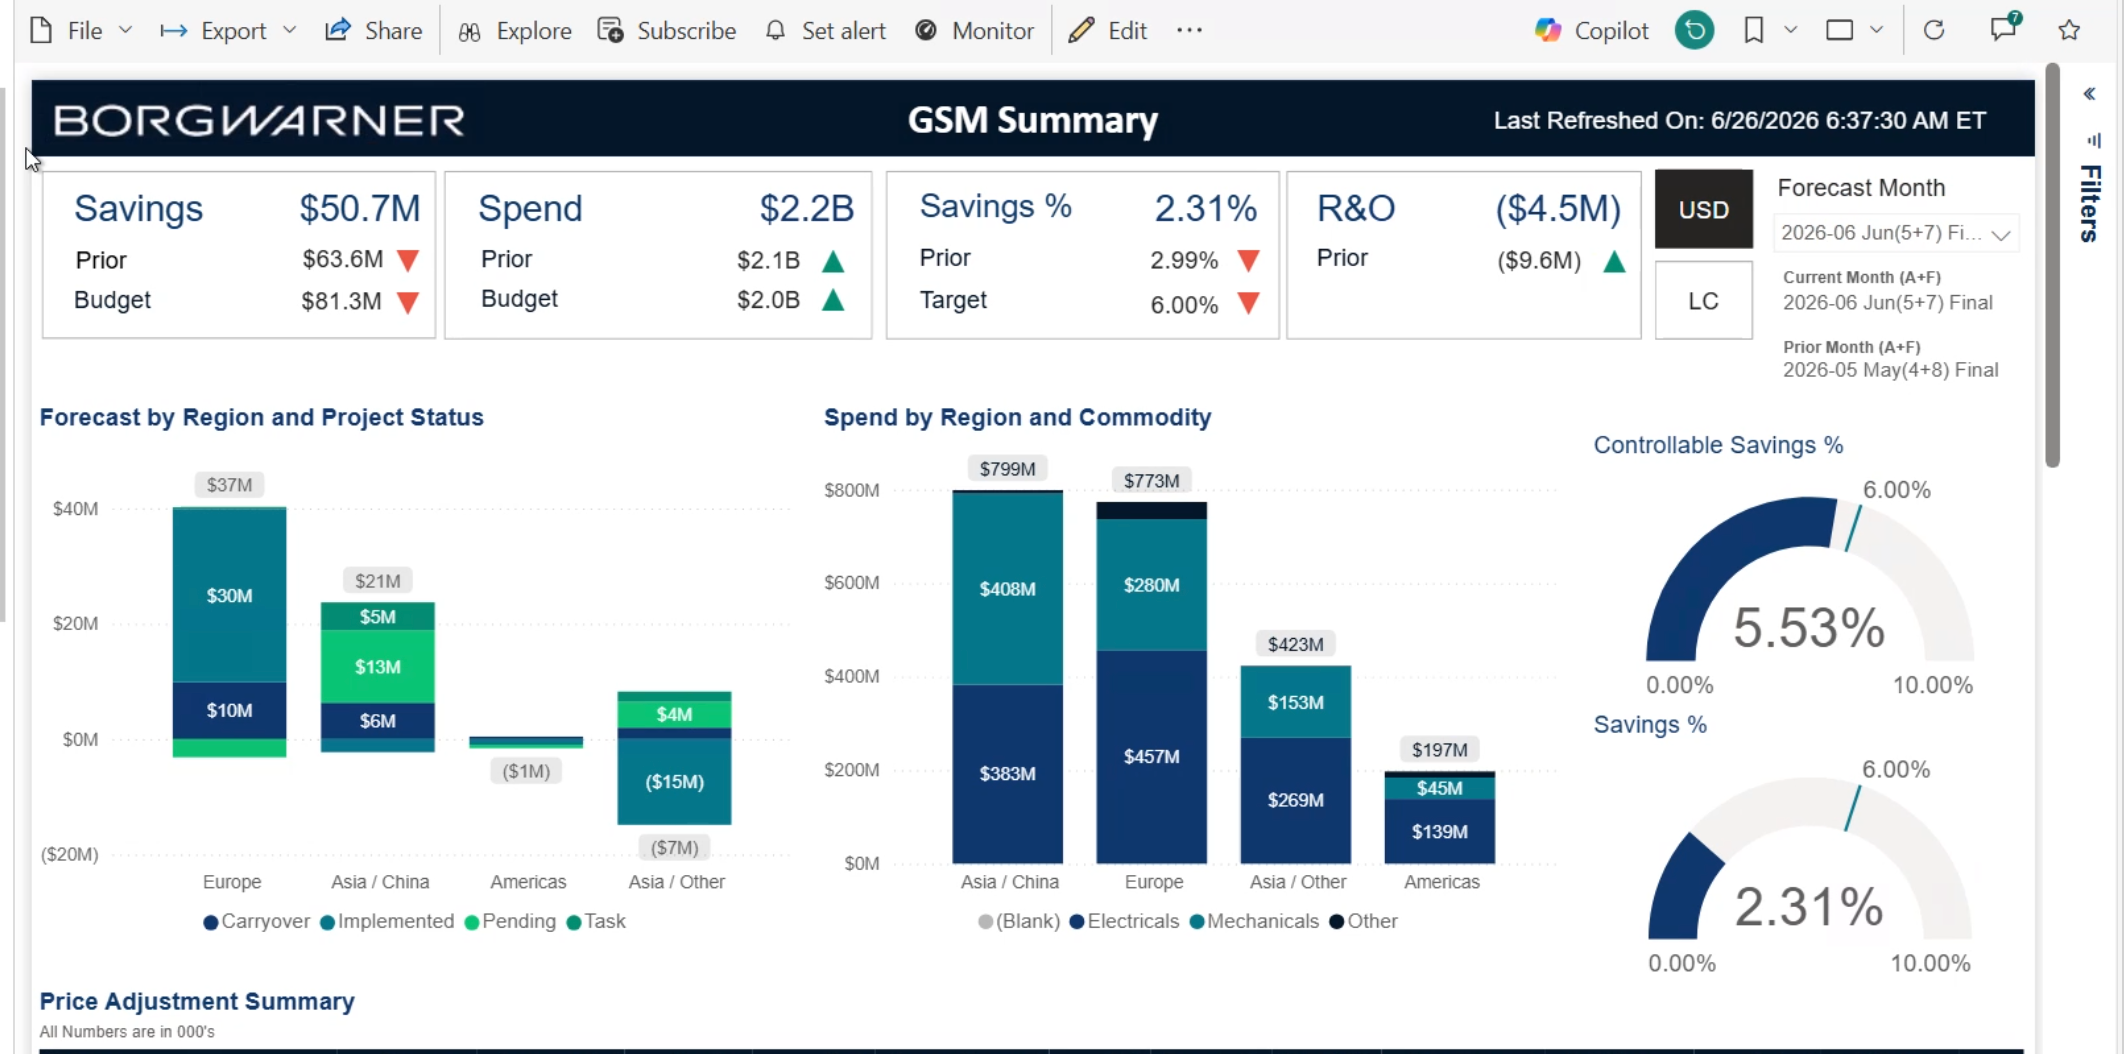This screenshot has height=1054, width=2124.
Task: Open the more options ellipsis
Action: pos(1189,31)
